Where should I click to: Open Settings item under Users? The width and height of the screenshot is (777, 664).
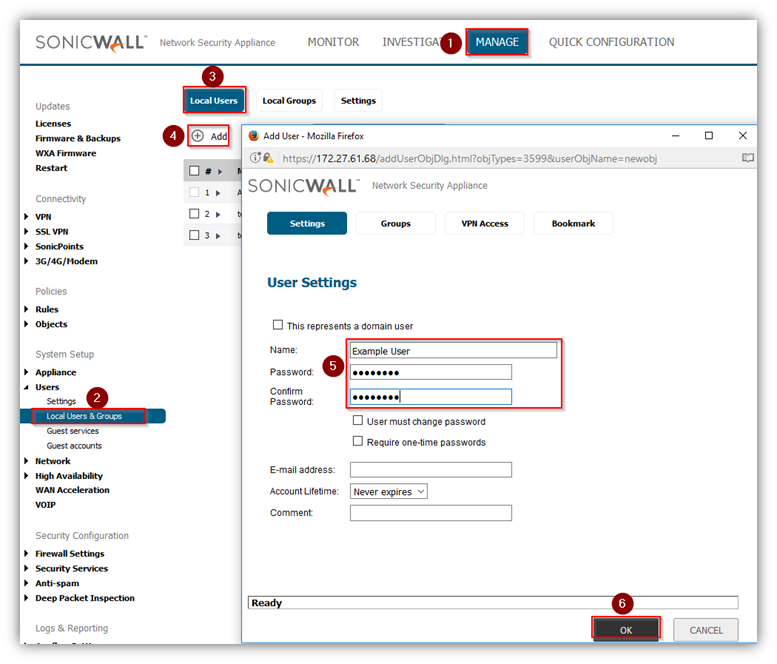(61, 401)
